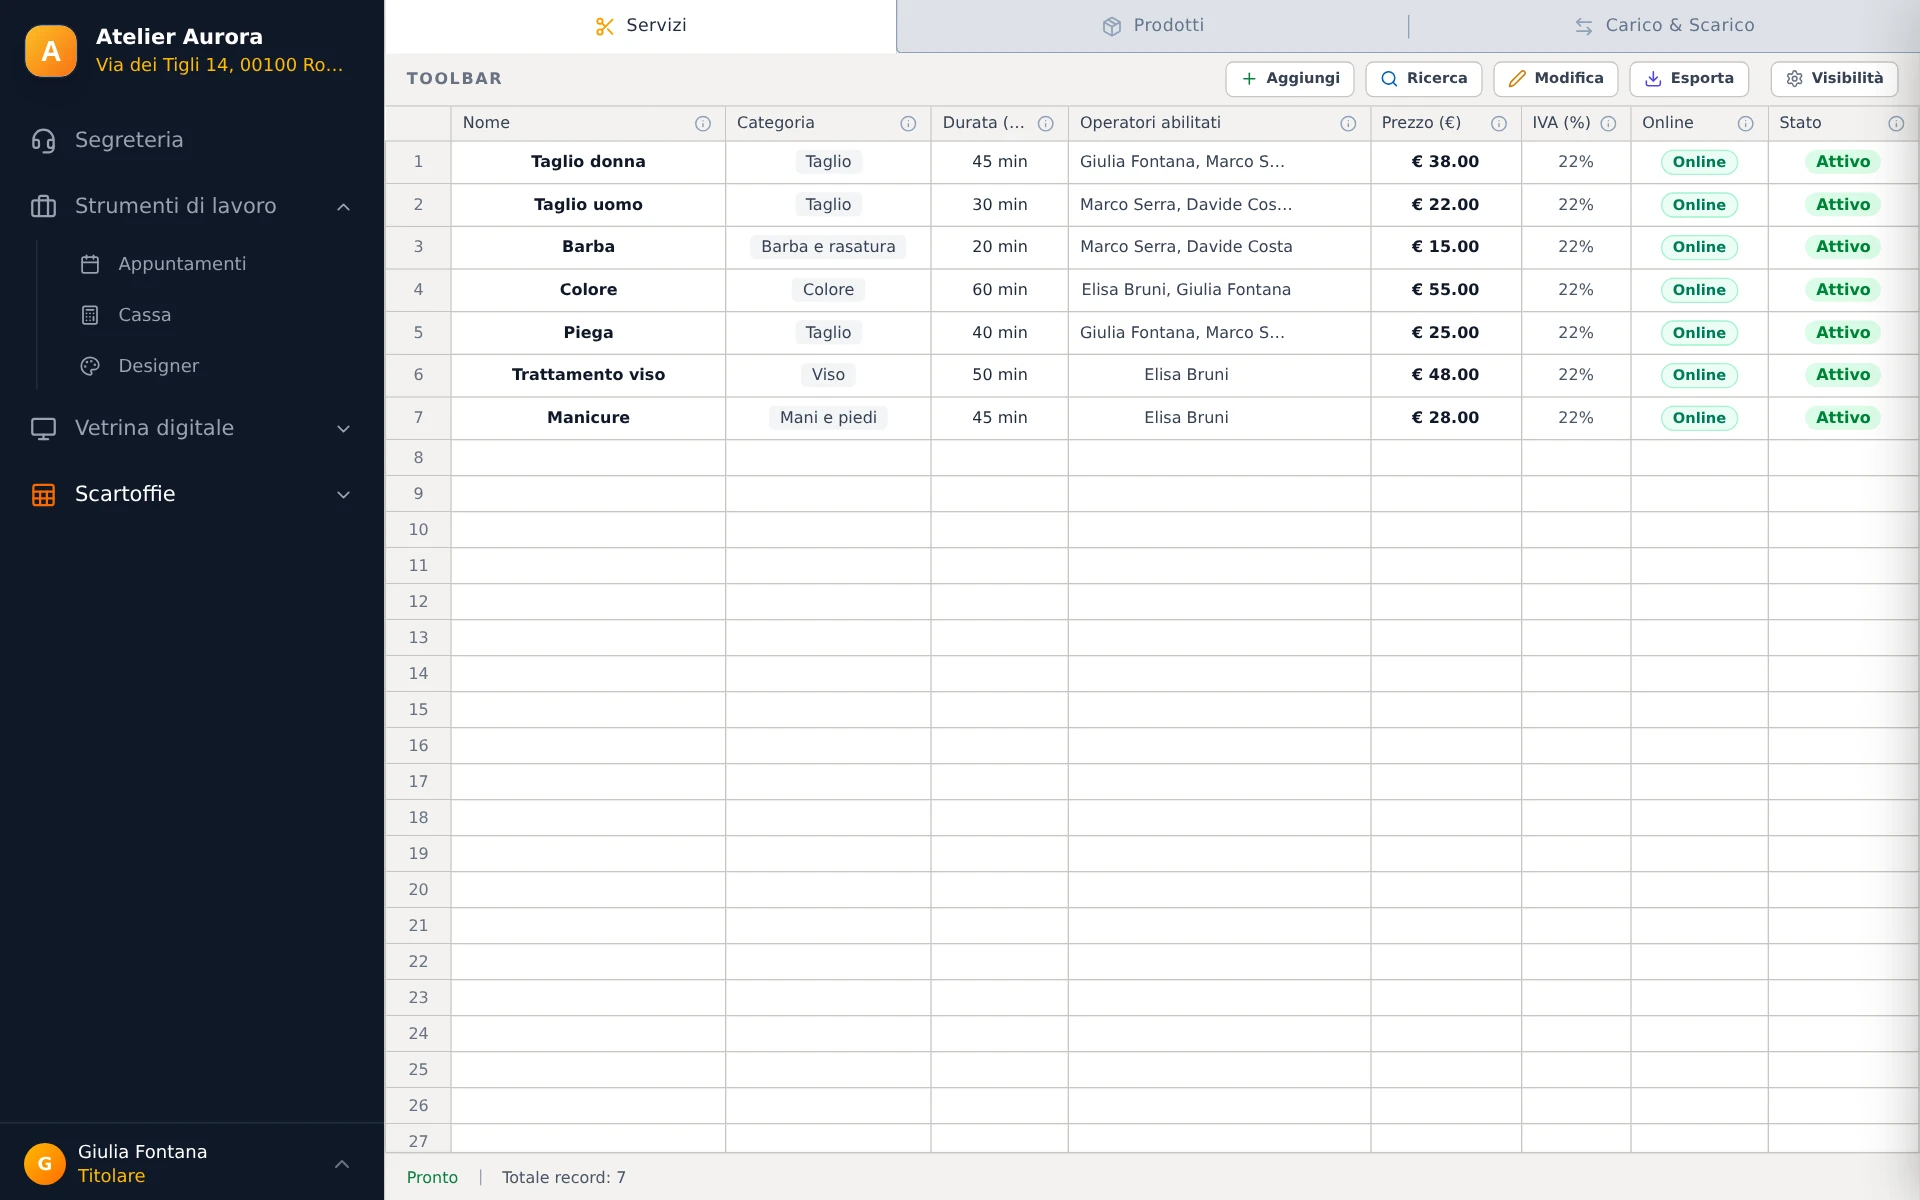Select row number 5 header

tap(418, 333)
